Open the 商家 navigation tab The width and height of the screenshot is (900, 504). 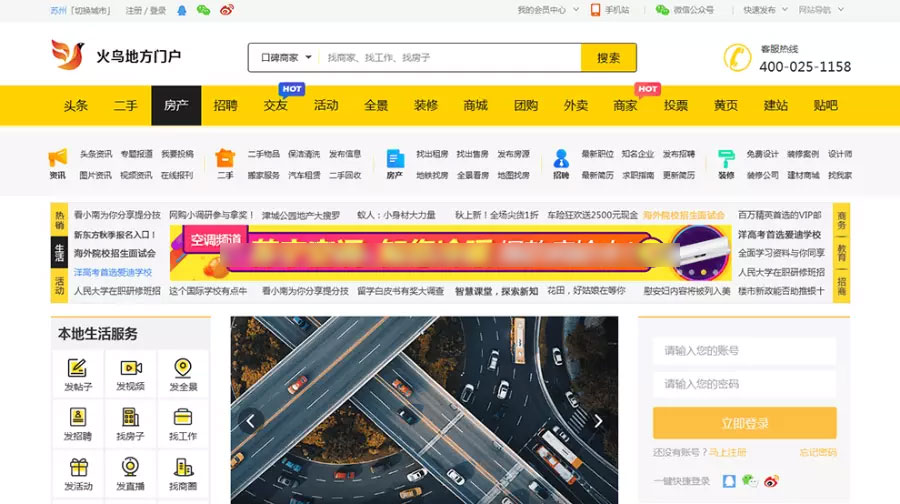(626, 106)
